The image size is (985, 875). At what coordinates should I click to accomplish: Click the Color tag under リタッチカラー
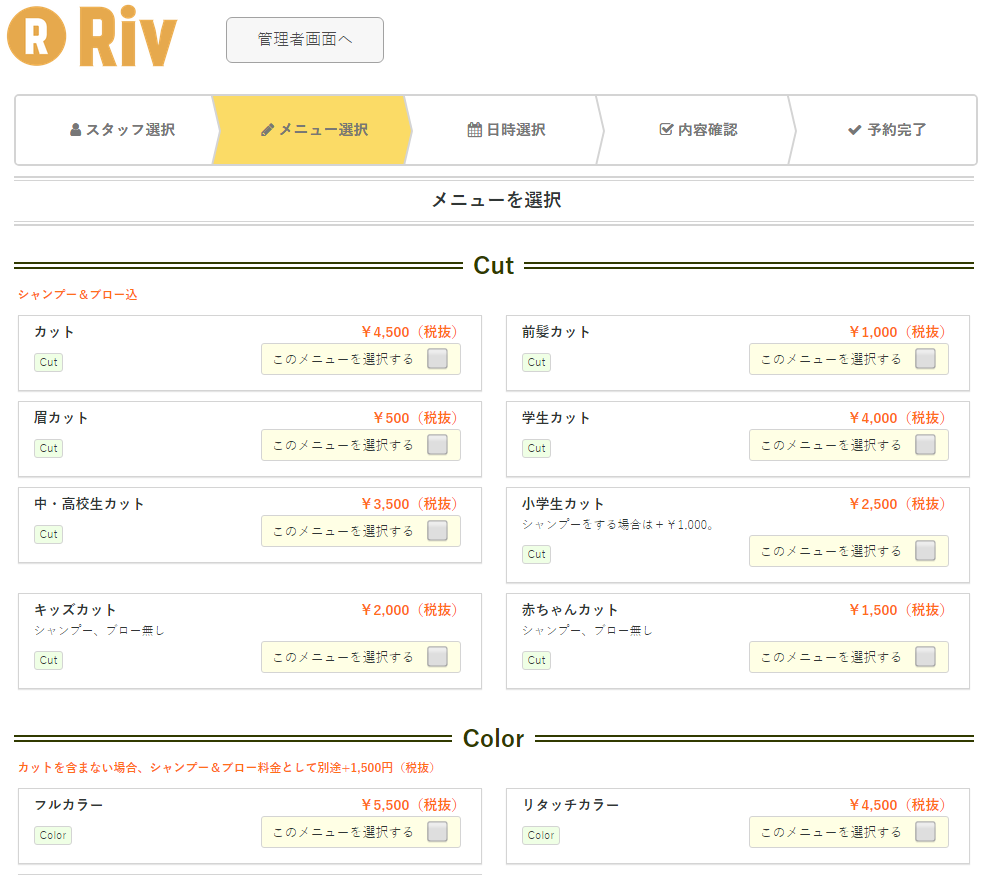coord(541,835)
